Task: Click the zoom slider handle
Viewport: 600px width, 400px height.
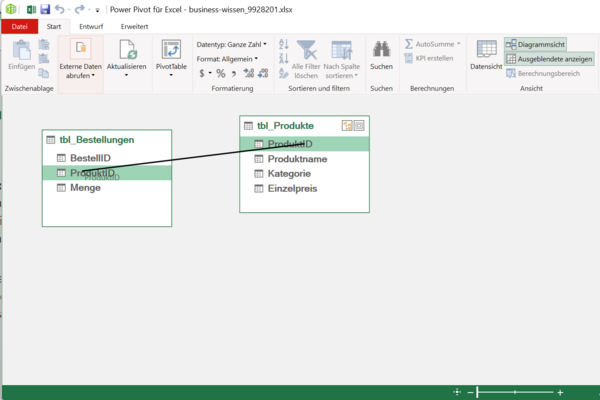Action: tap(477, 392)
